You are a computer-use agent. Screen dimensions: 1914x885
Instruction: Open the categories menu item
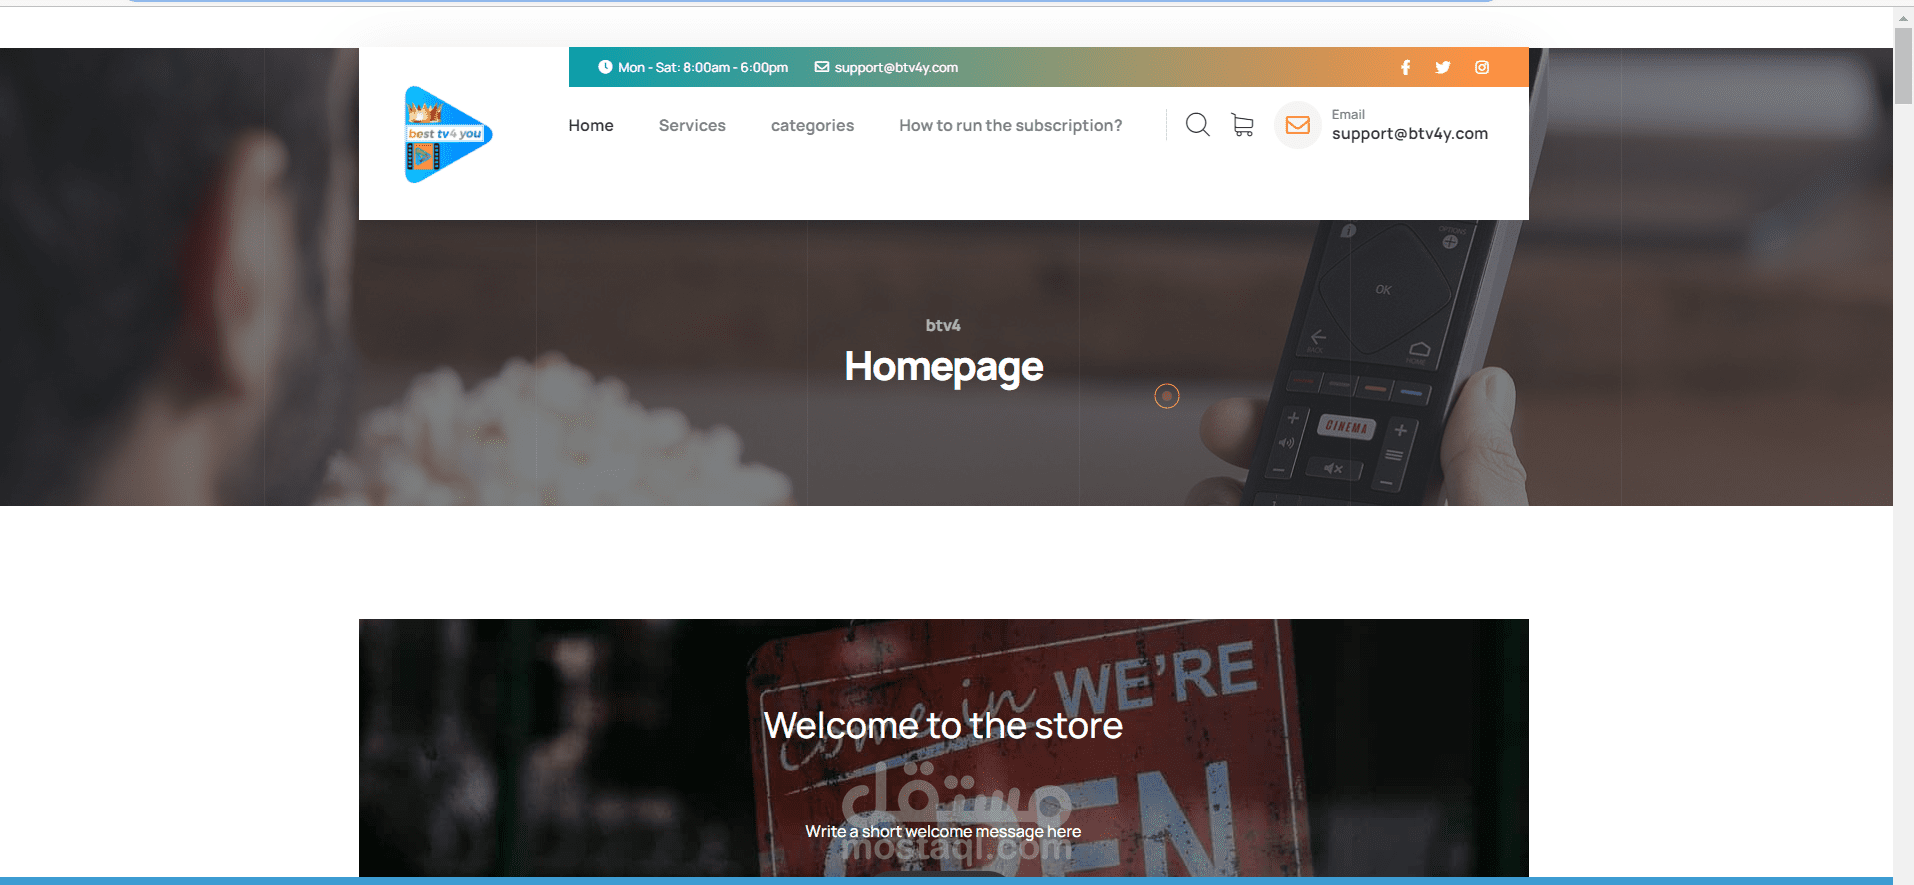pyautogui.click(x=812, y=125)
